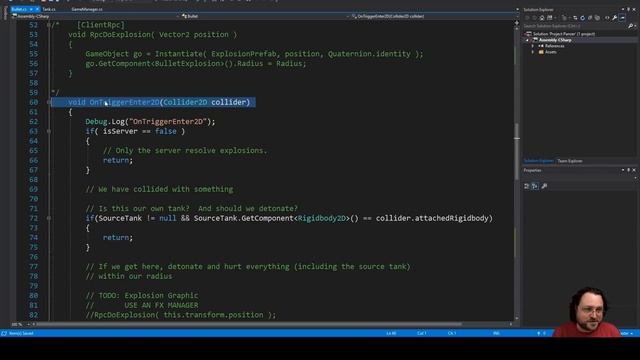Open the Bullet class dropdown in navigation bar
This screenshot has width=640, height=360.
click(265, 16)
